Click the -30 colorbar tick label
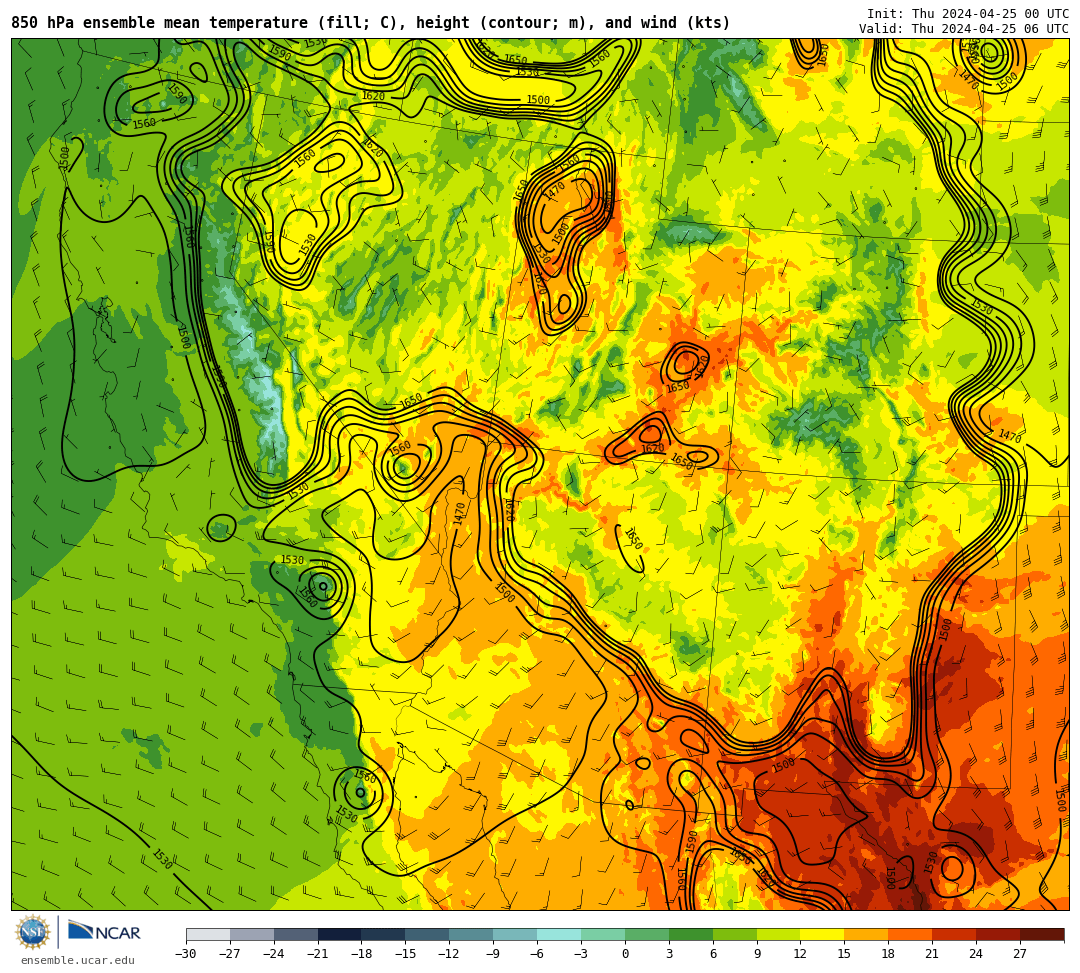1080x973 pixels. coord(186,954)
